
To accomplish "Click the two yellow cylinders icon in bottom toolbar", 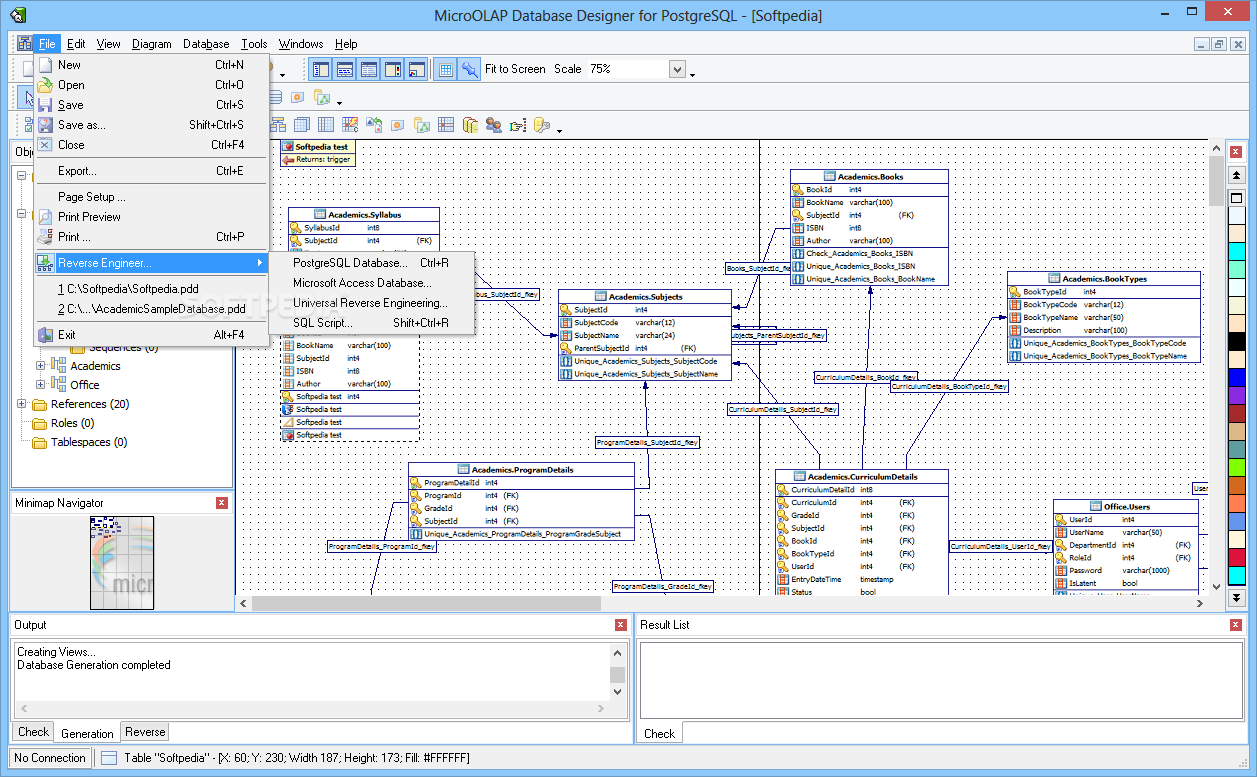I will click(x=469, y=126).
